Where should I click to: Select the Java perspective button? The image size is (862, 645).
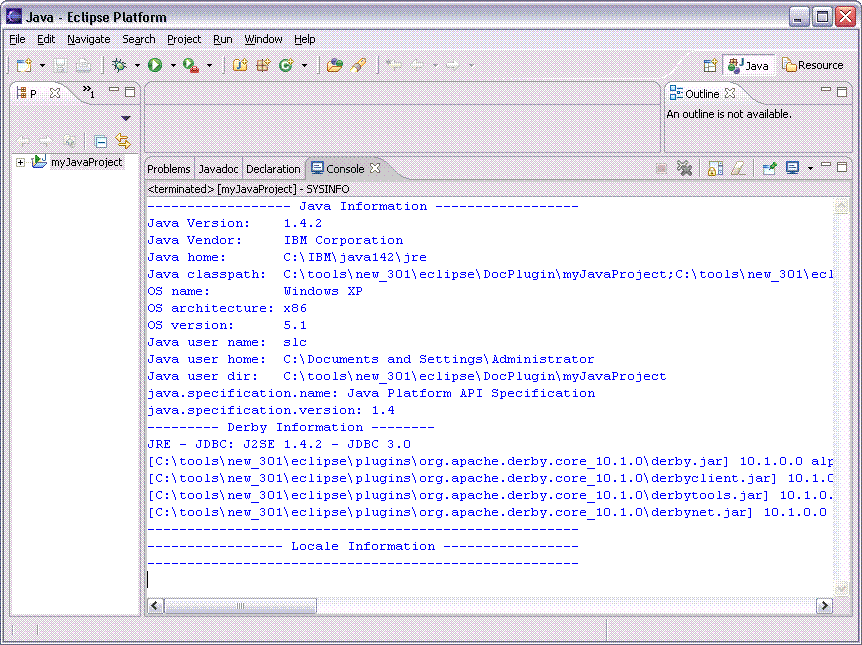tap(749, 65)
